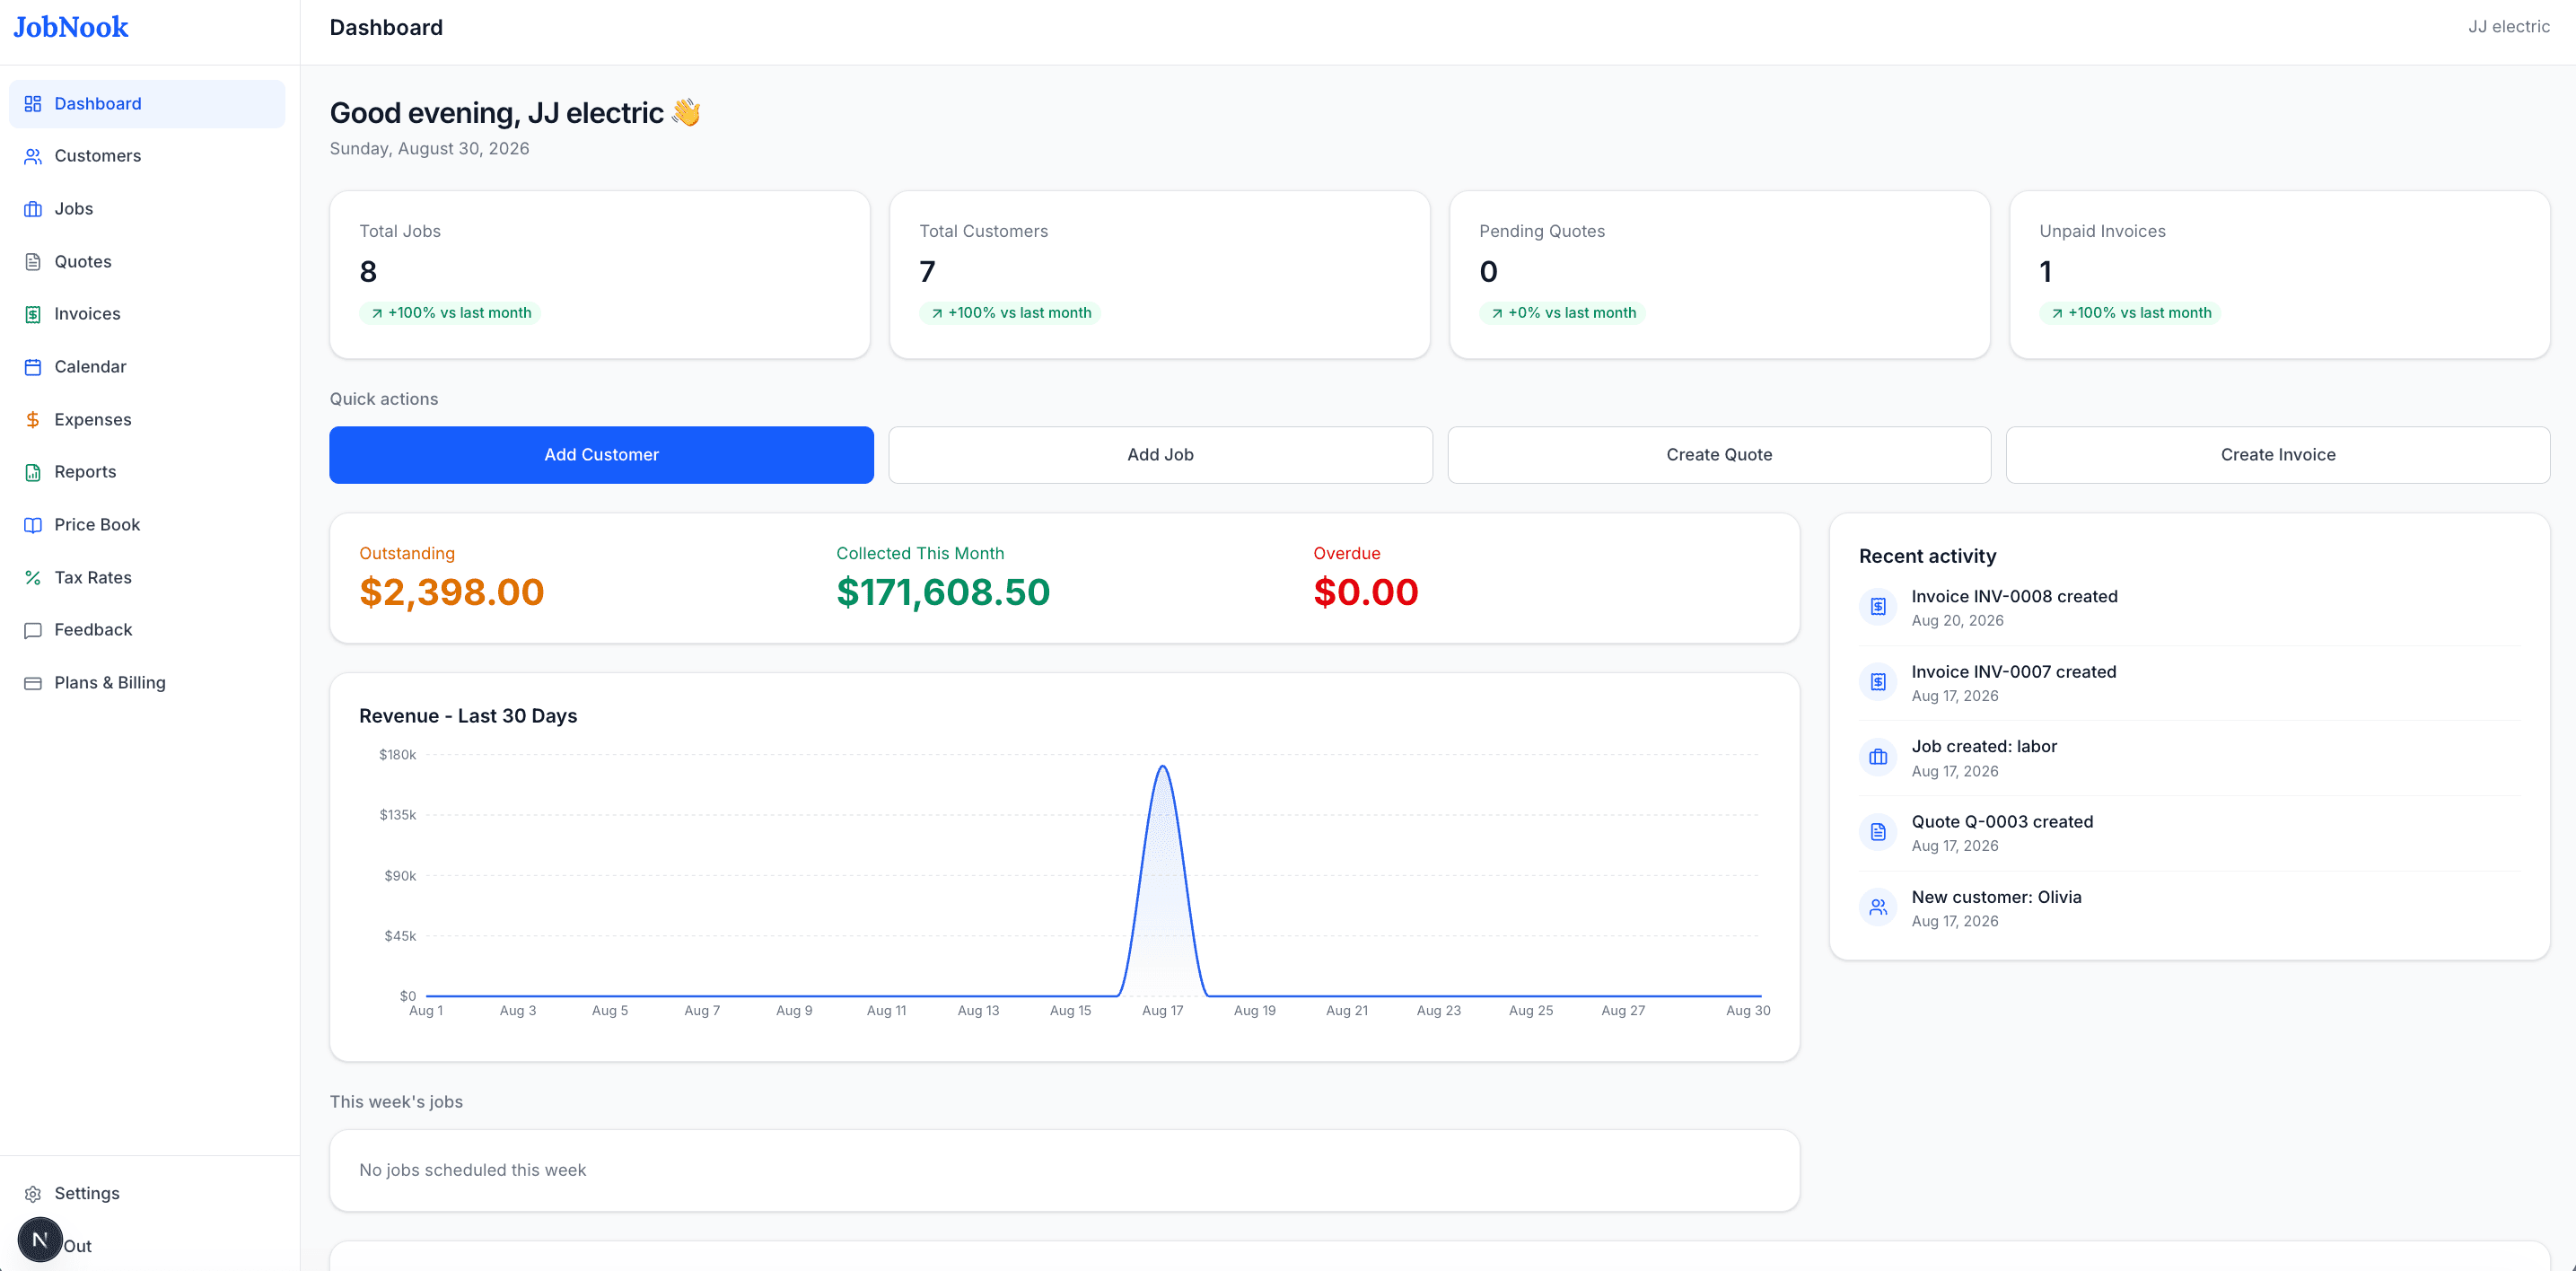Viewport: 2576px width, 1271px height.
Task: Click the trend arrow in Unpaid Invoices badge
Action: point(2057,313)
